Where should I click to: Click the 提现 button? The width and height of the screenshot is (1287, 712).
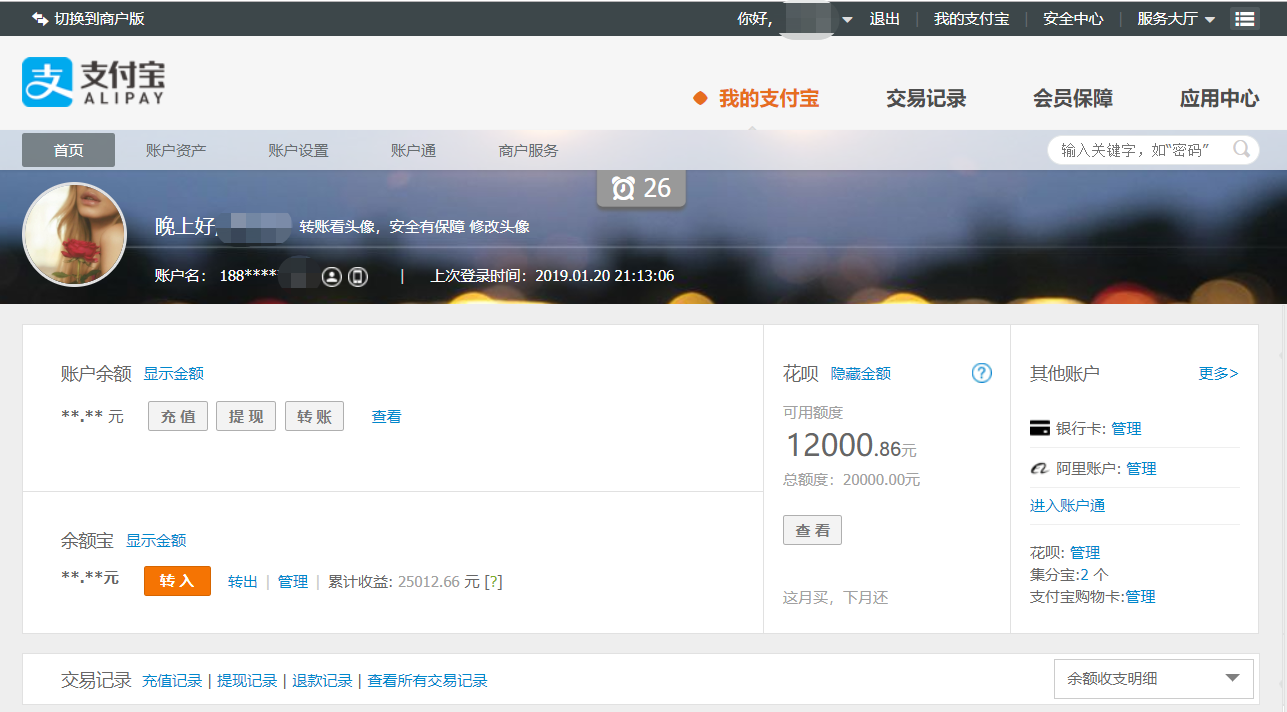click(x=246, y=416)
